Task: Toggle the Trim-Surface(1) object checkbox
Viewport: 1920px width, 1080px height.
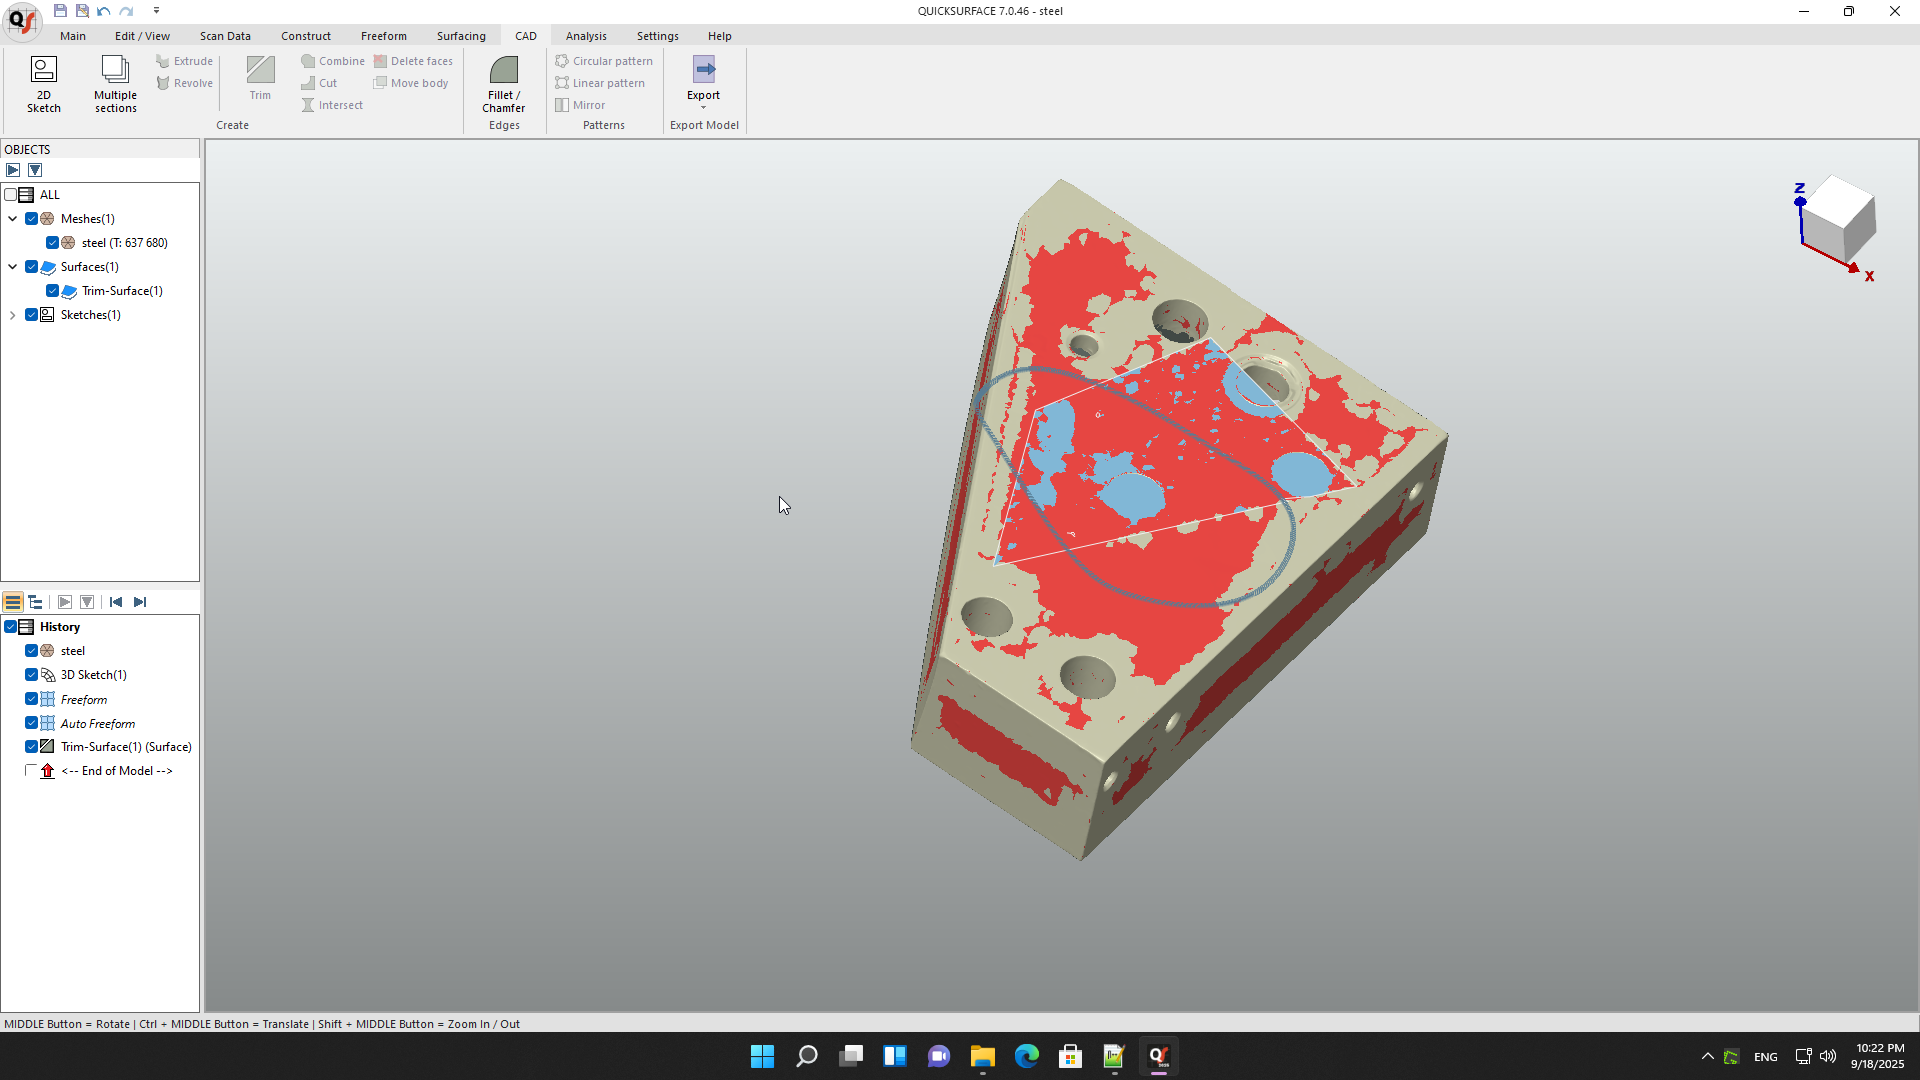Action: [53, 291]
